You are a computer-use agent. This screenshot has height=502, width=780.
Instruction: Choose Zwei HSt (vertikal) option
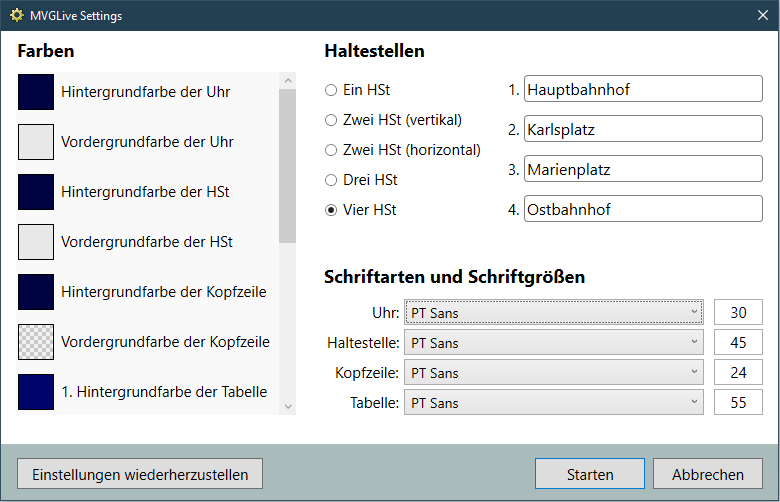point(331,120)
